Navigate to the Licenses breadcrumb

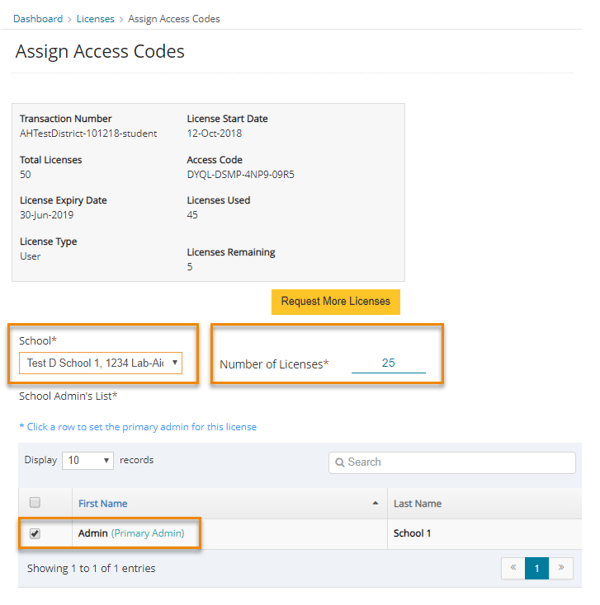tap(95, 19)
